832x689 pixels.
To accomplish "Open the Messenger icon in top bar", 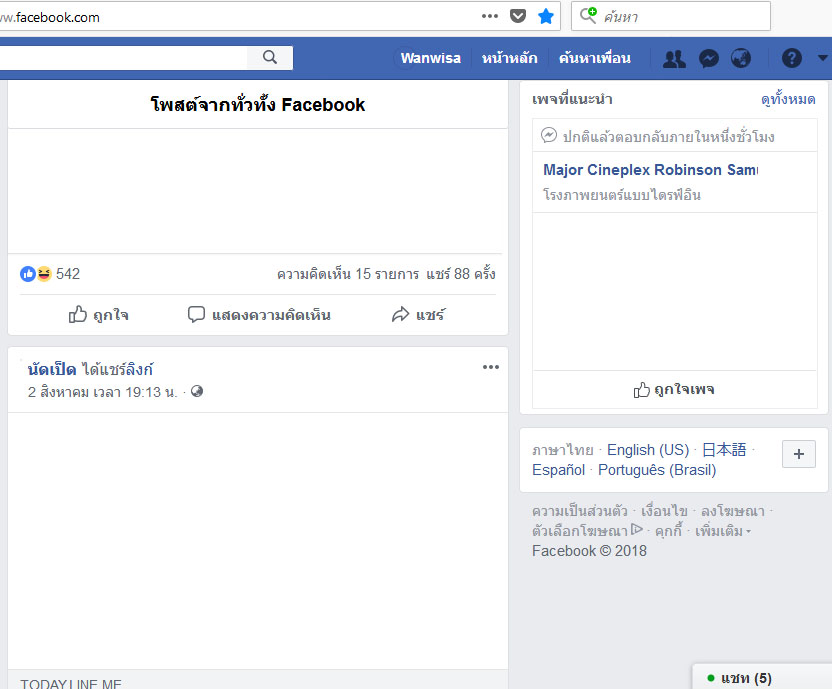I will click(x=709, y=58).
